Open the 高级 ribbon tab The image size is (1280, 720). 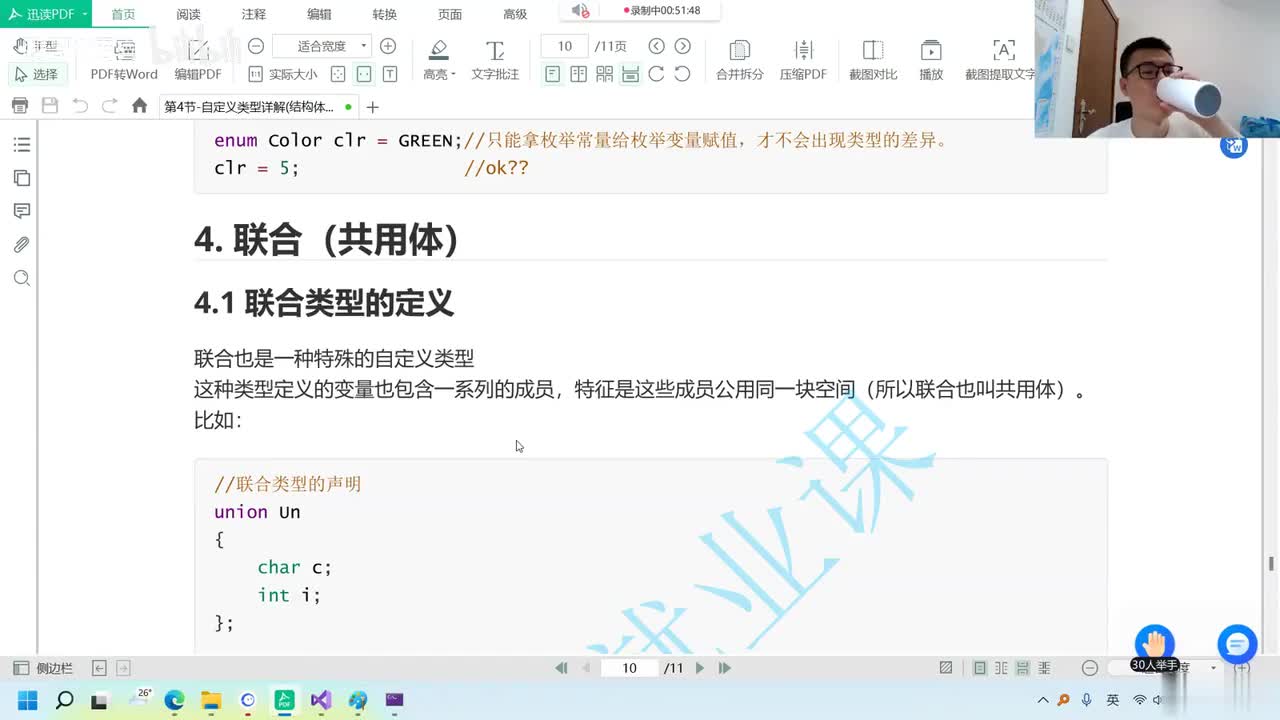pos(515,14)
